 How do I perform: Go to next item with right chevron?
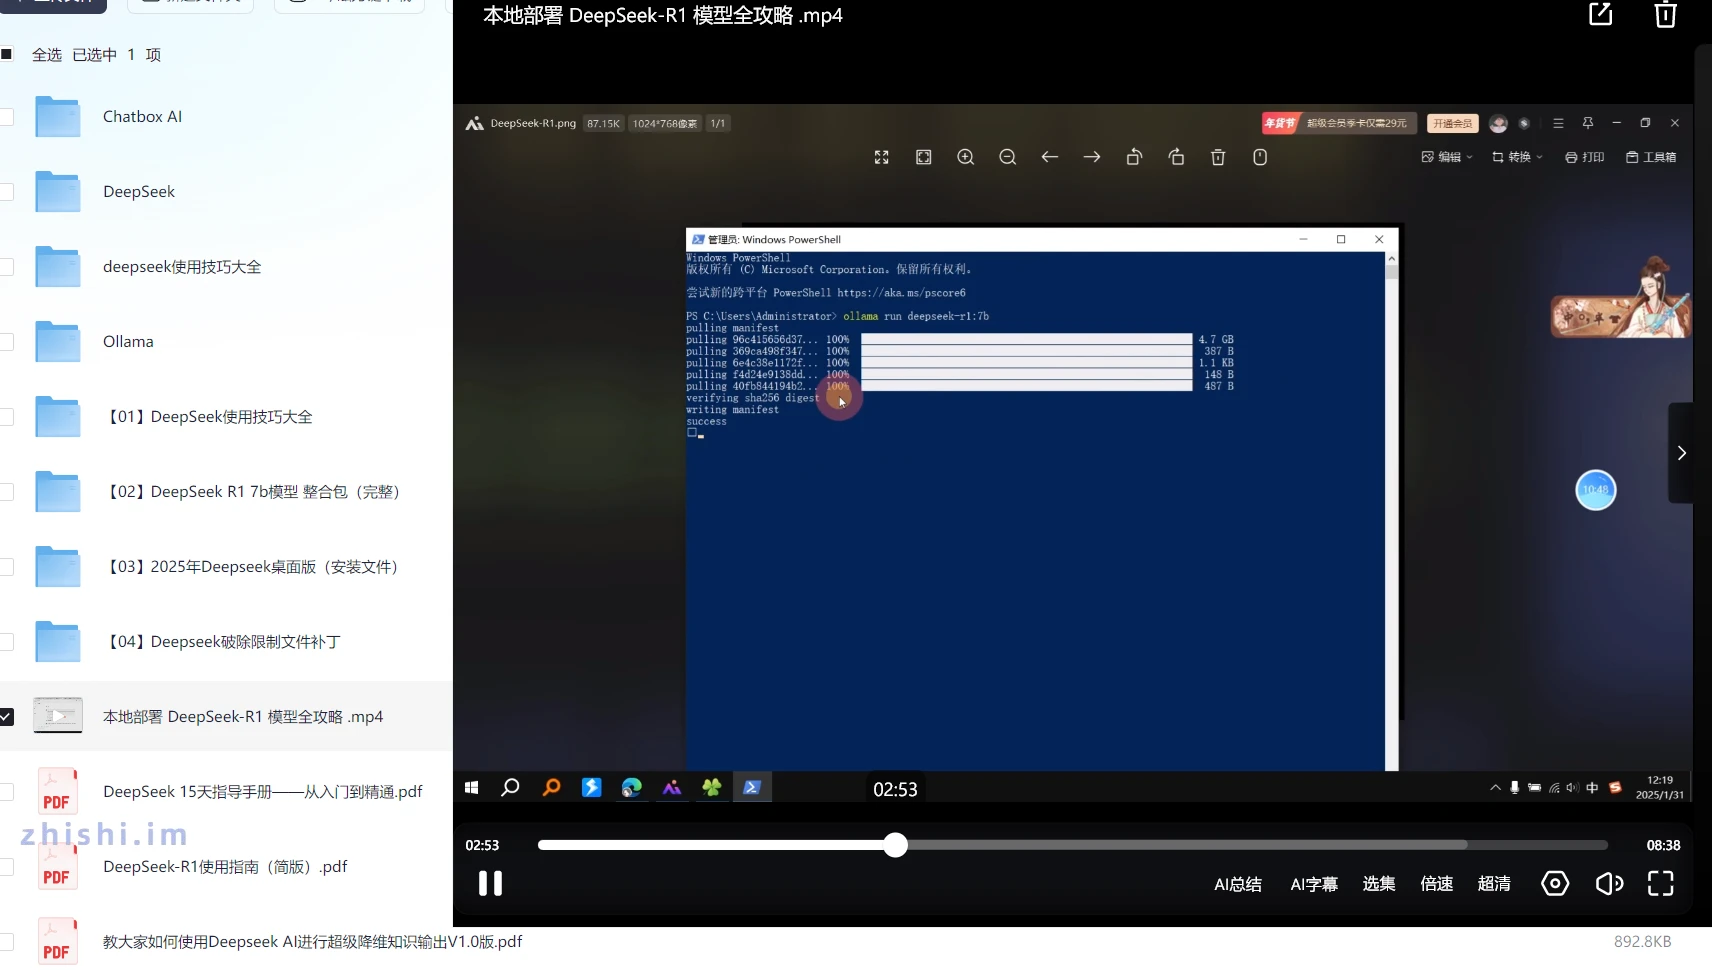coord(1682,453)
